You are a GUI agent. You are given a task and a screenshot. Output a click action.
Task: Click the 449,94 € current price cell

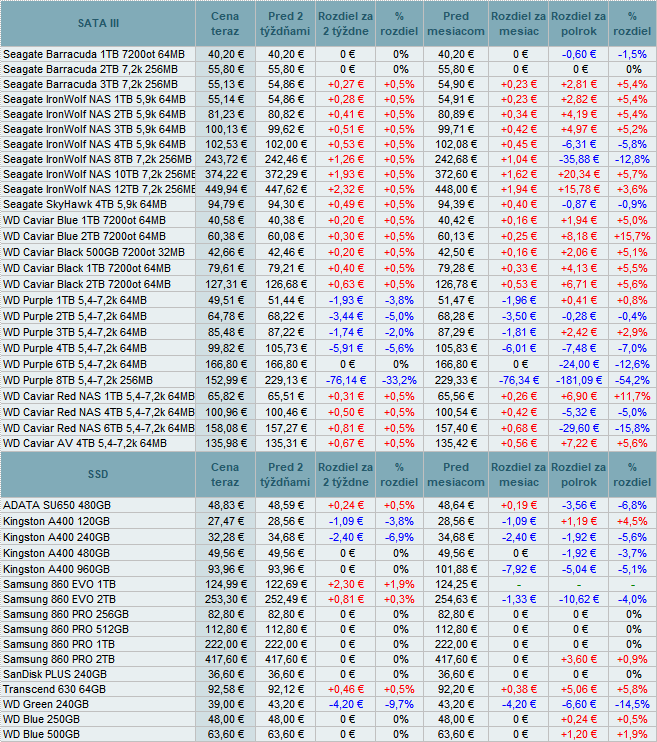point(226,189)
